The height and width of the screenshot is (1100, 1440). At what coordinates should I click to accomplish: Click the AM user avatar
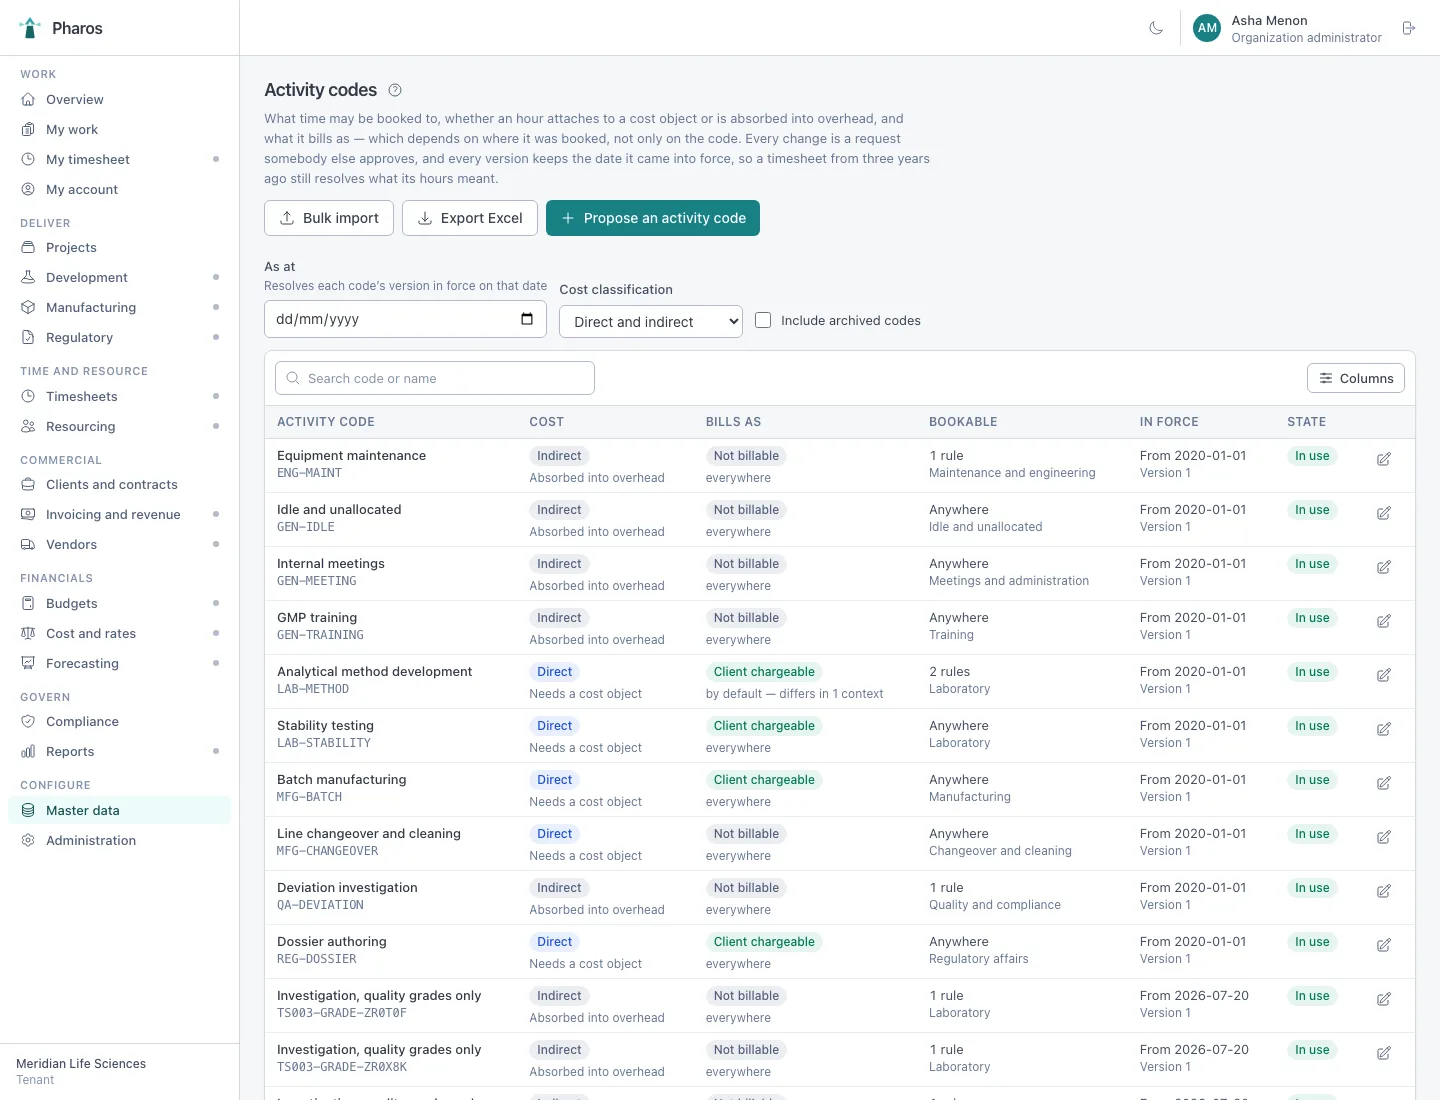click(x=1207, y=28)
